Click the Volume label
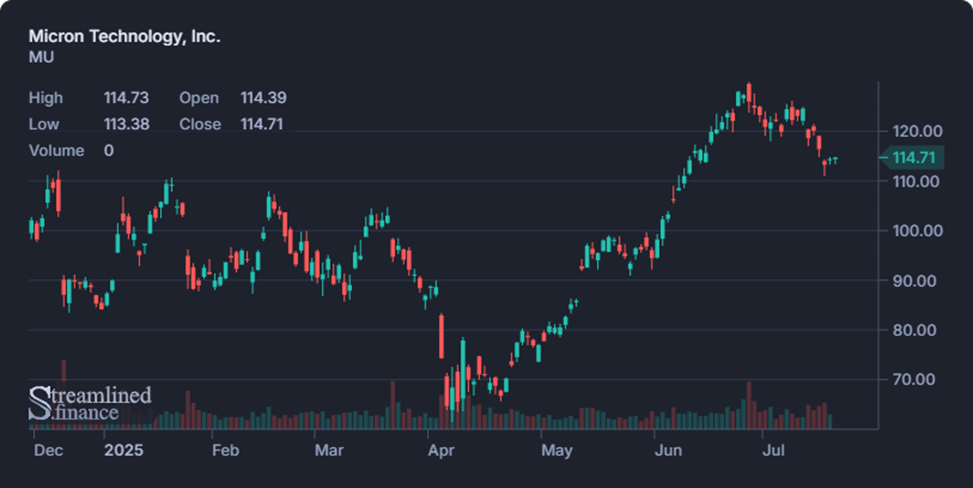Image resolution: width=973 pixels, height=488 pixels. [x=56, y=151]
